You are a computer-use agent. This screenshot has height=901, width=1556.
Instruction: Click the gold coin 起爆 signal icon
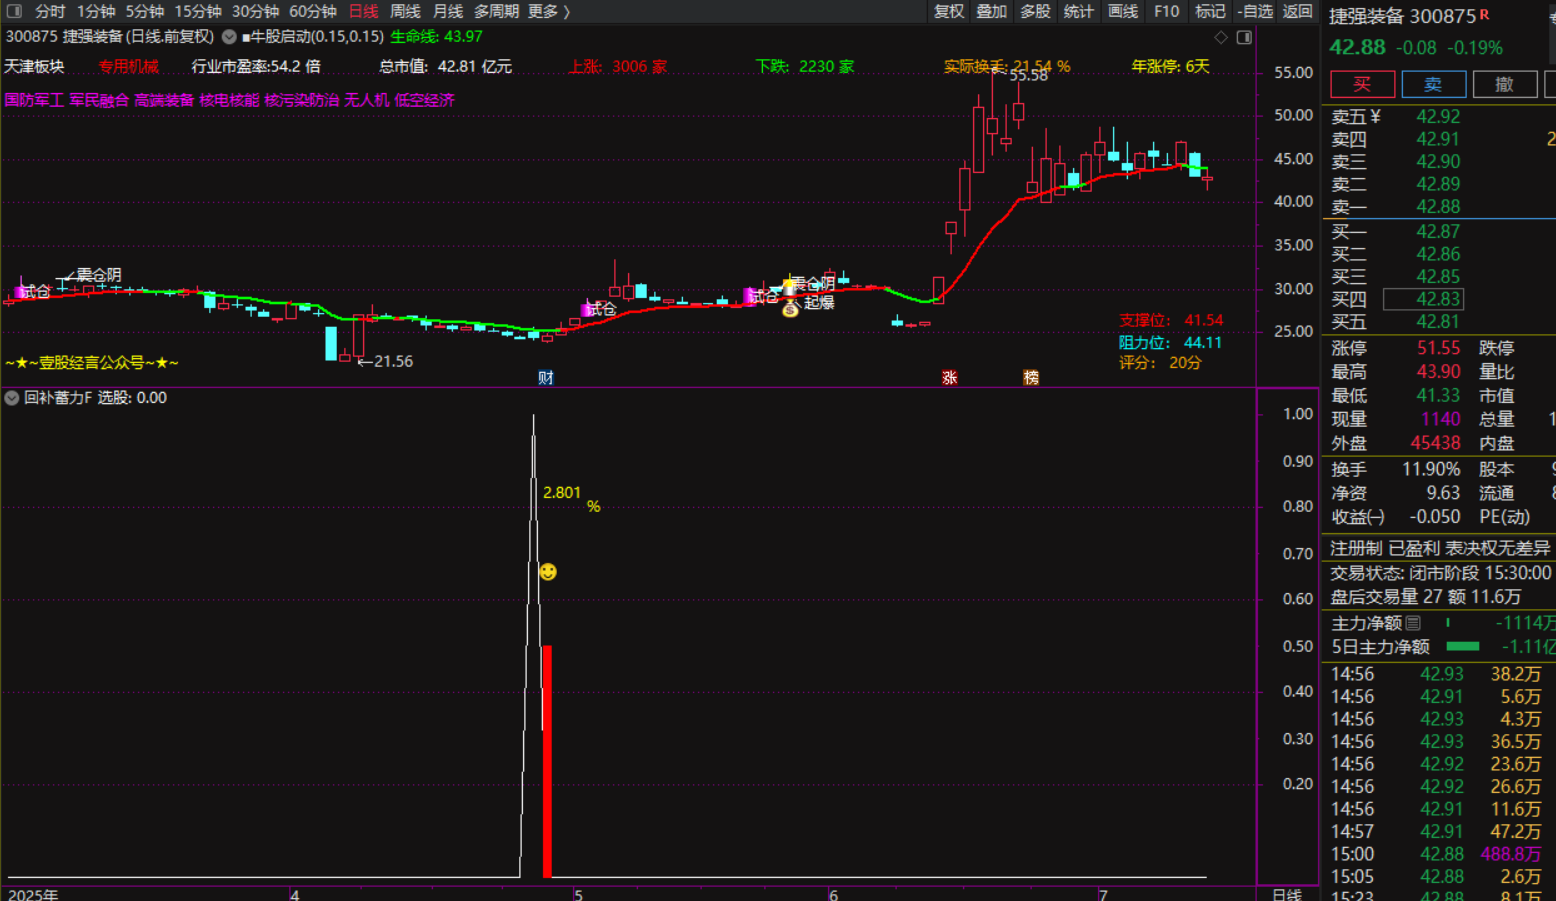click(790, 309)
